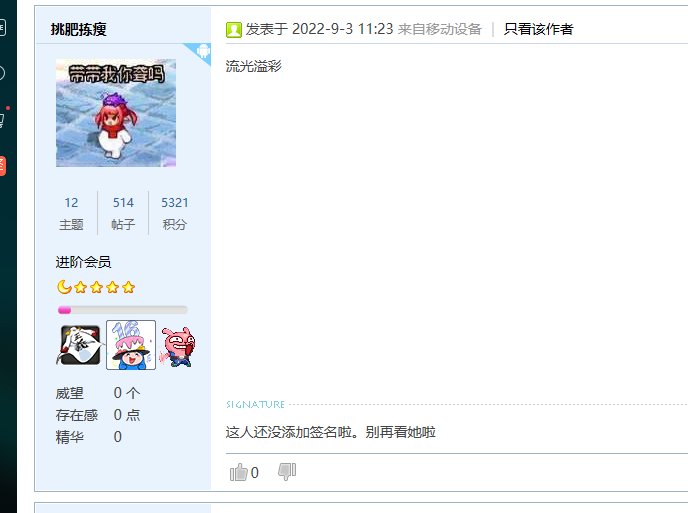Click the pink experience progress bar
688x513 pixels.
tap(122, 310)
